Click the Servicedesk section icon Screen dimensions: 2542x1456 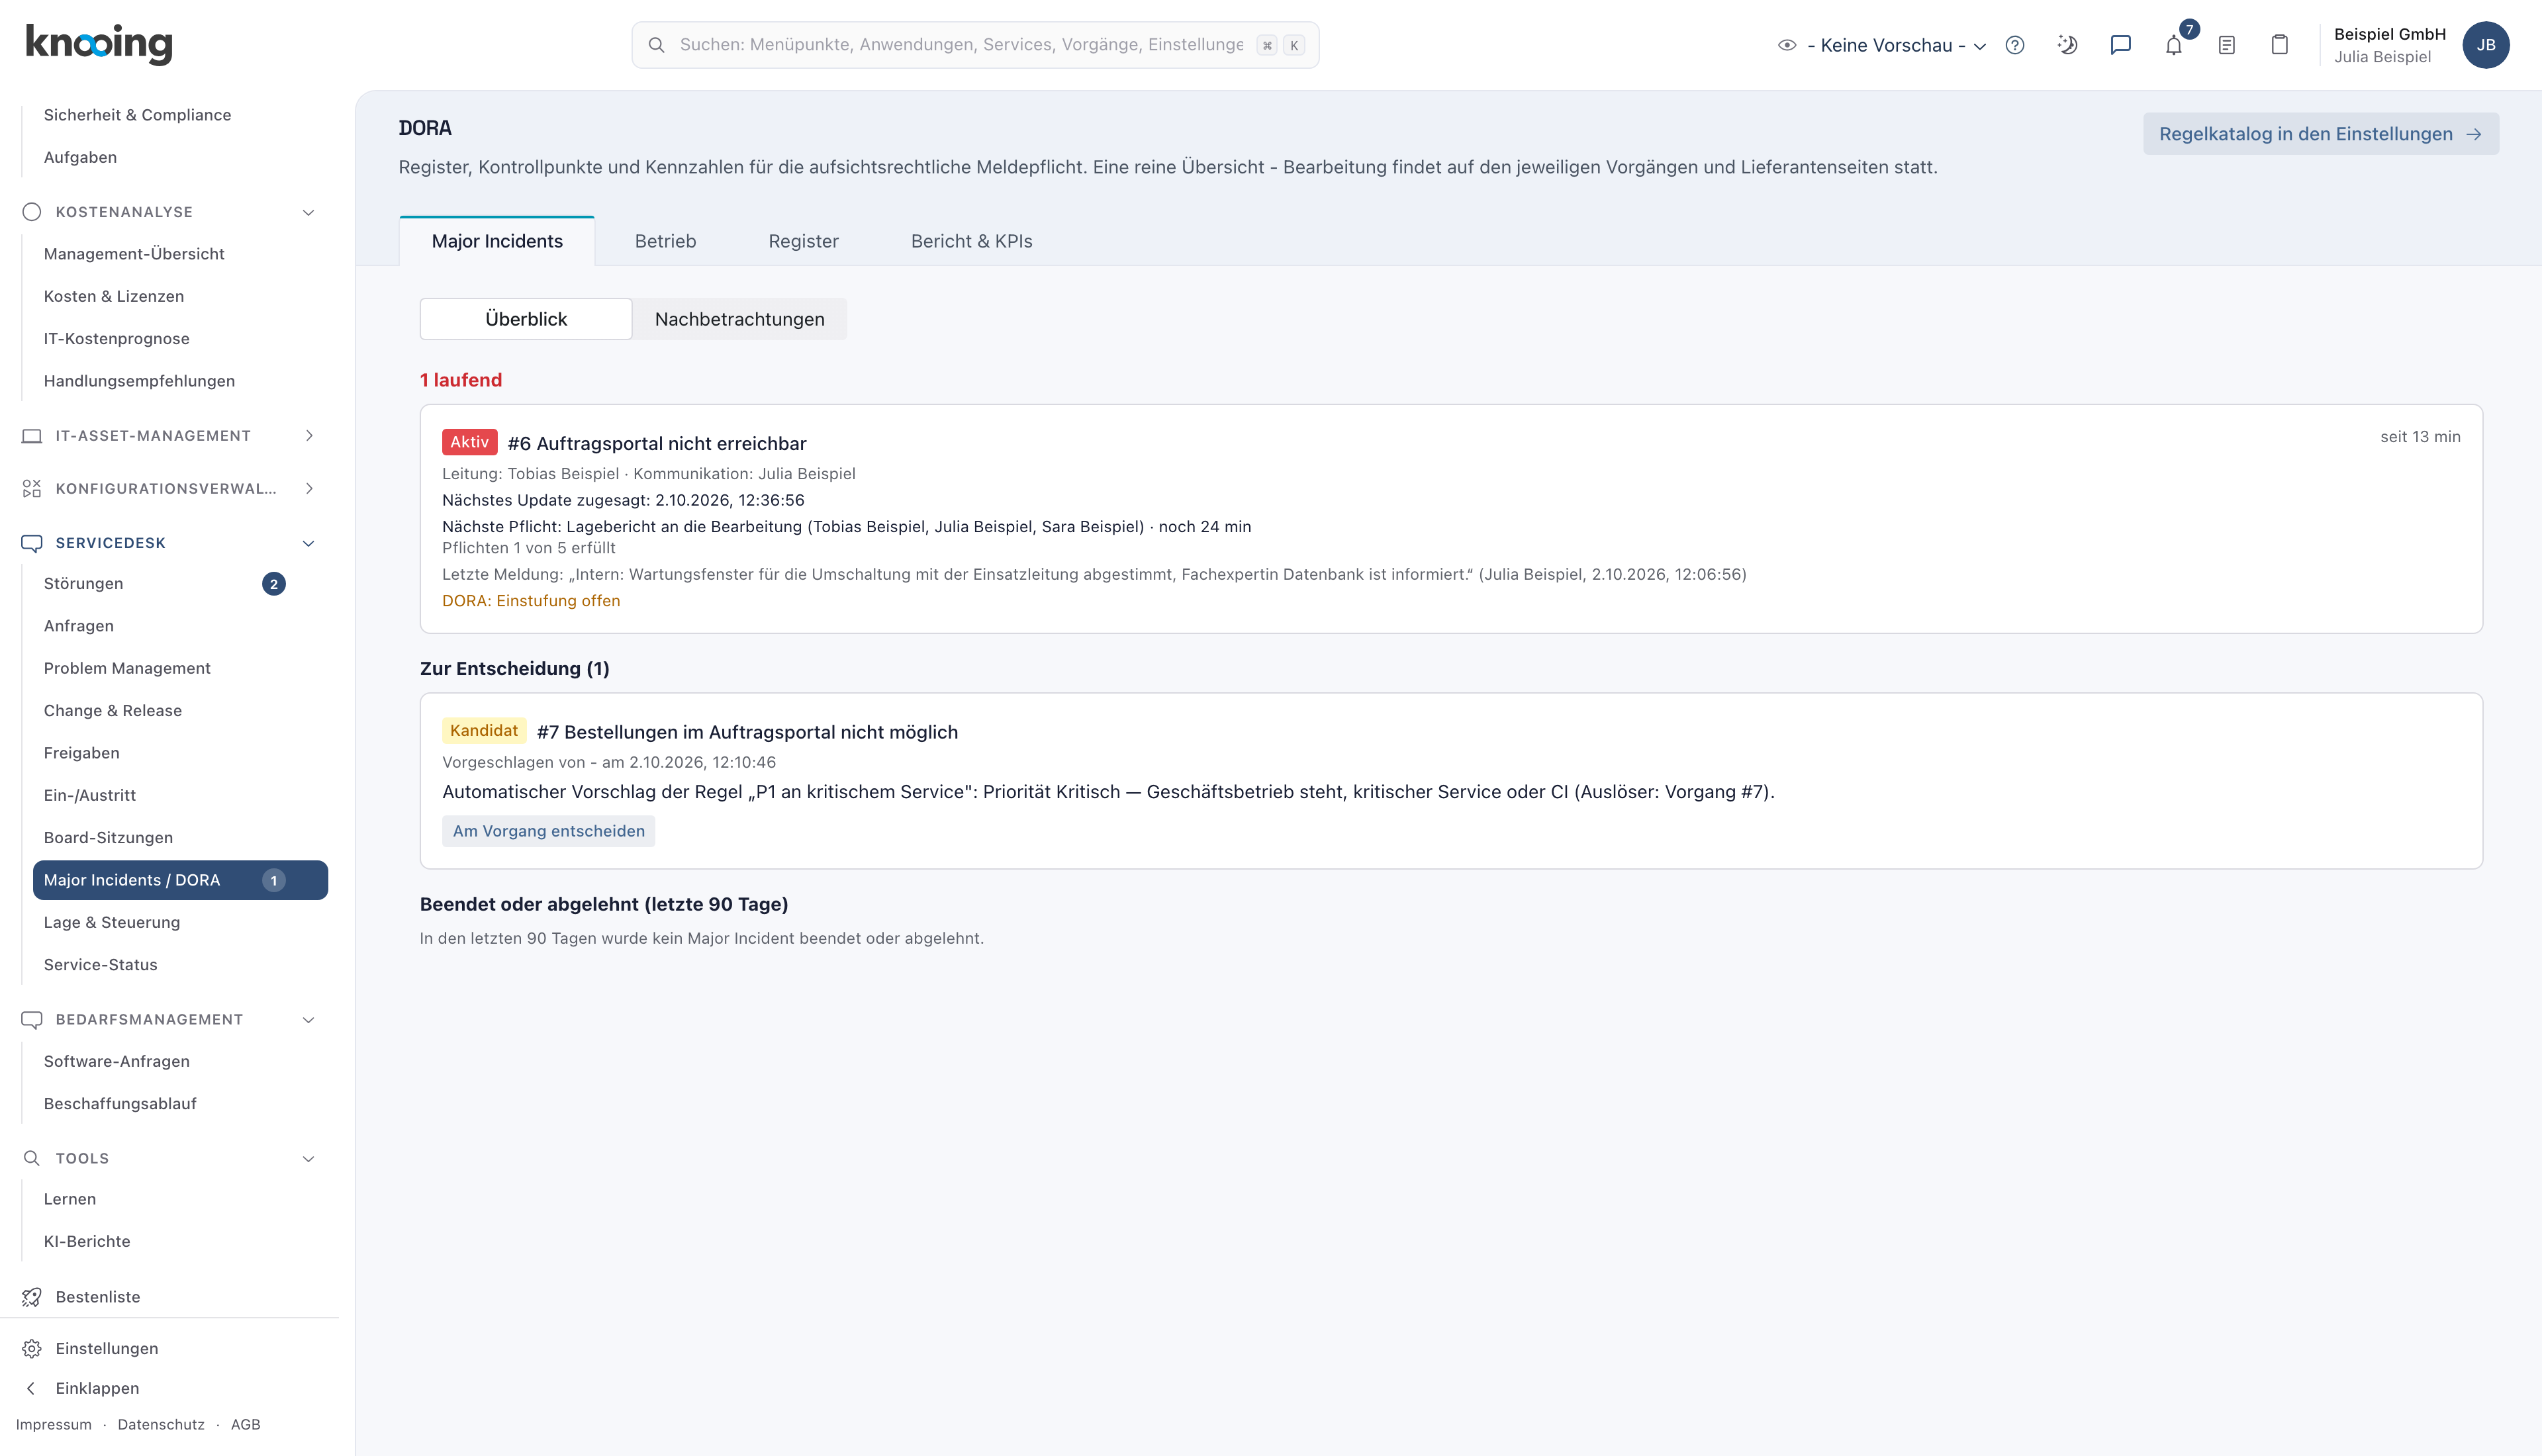click(32, 543)
